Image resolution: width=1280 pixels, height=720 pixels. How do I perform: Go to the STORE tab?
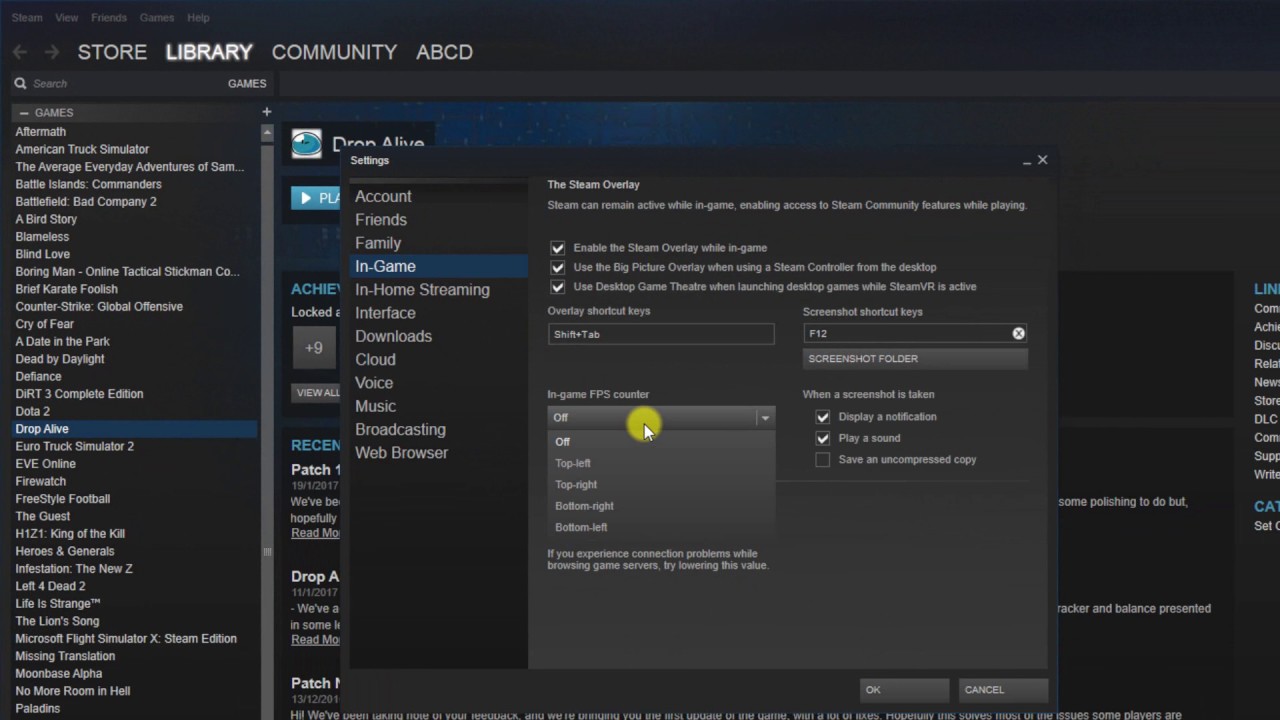112,52
